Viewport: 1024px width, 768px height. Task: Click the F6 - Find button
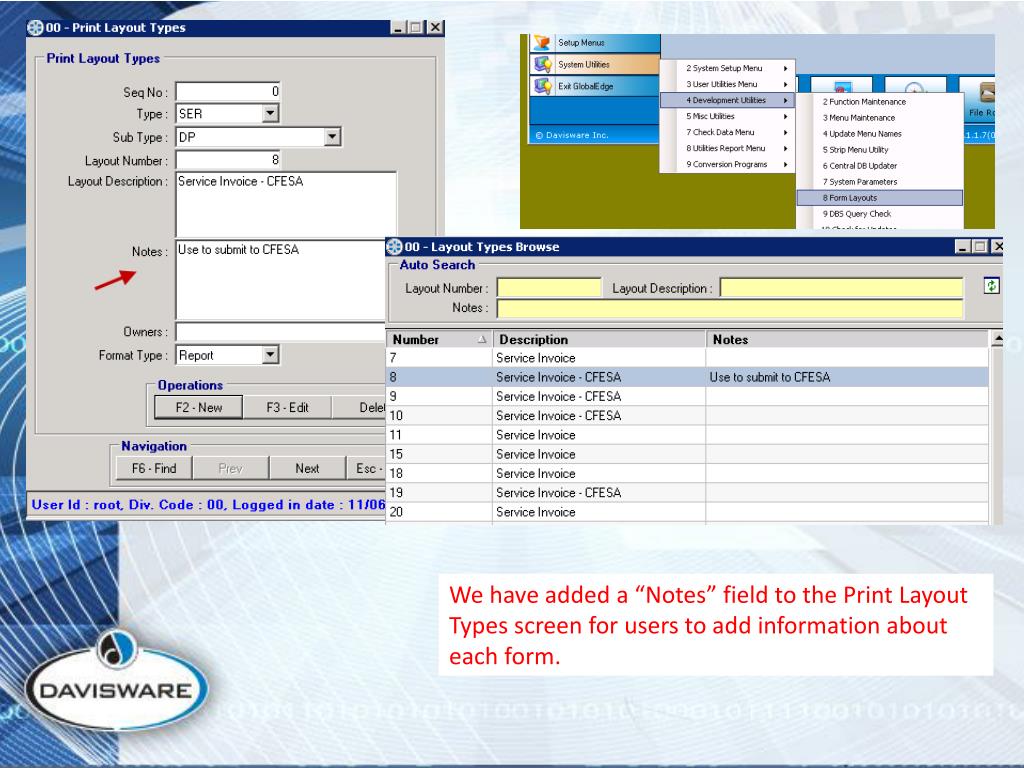click(x=153, y=468)
